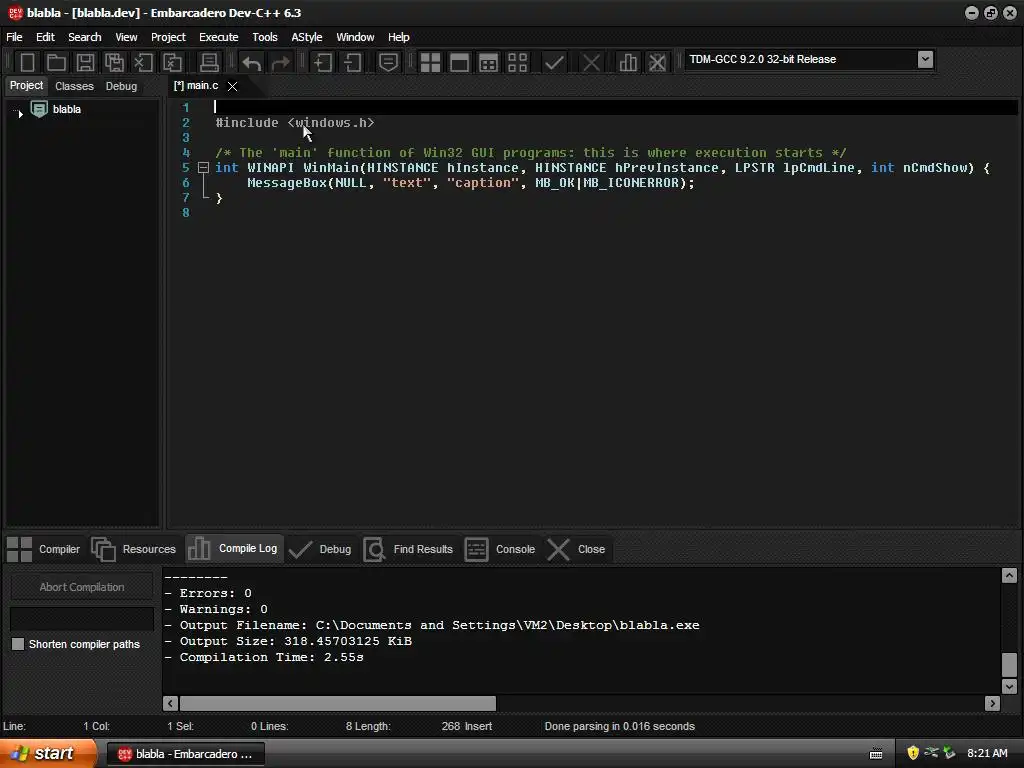
Task: Start debugging with checkmark toolbar icon
Action: 554,63
